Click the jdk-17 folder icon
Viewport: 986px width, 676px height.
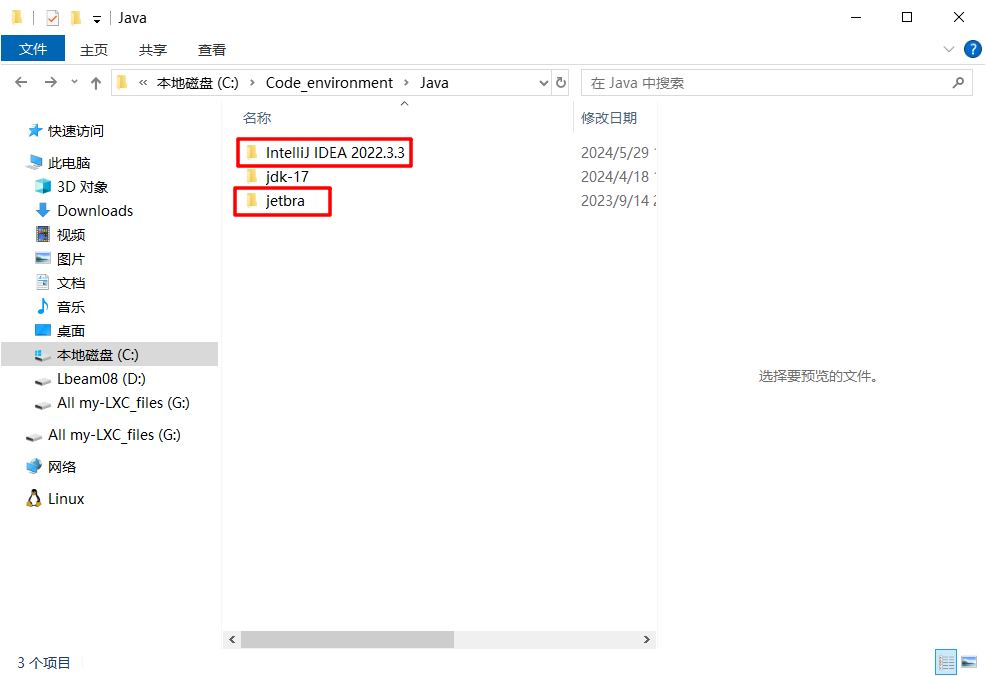pyautogui.click(x=252, y=177)
